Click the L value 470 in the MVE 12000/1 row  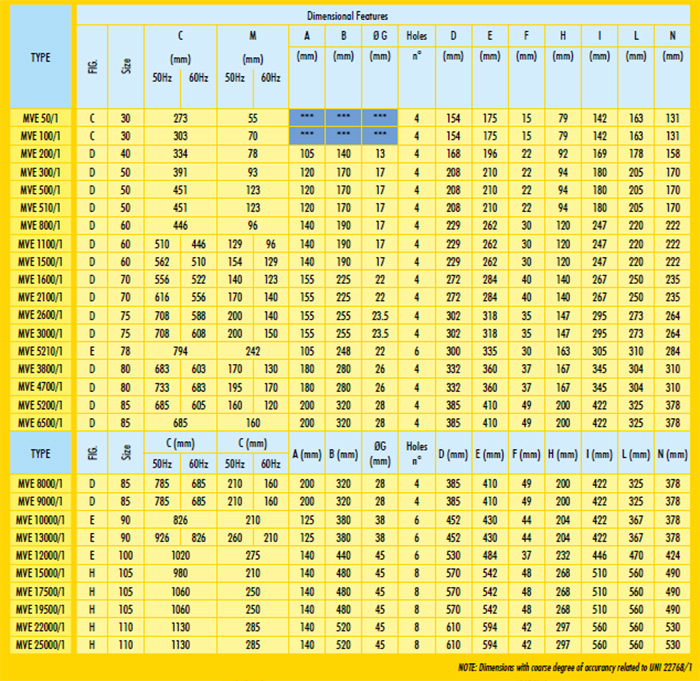coord(636,556)
